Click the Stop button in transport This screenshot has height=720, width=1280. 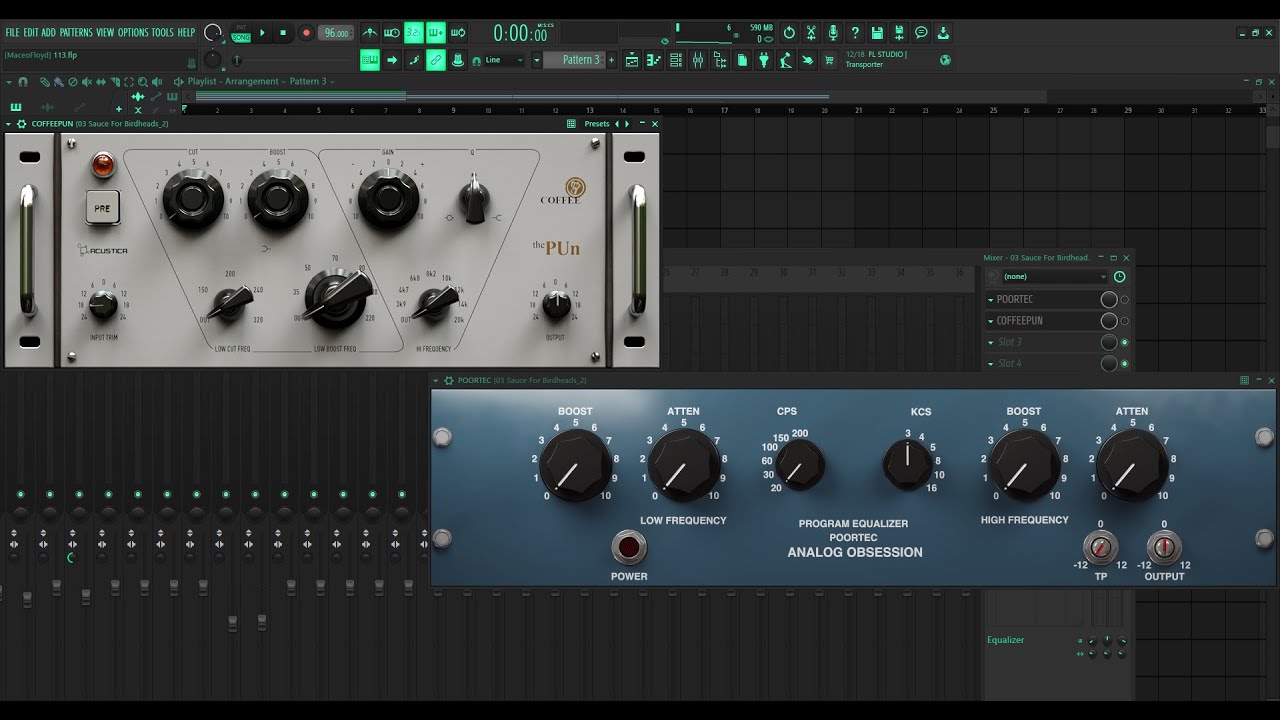pos(283,33)
